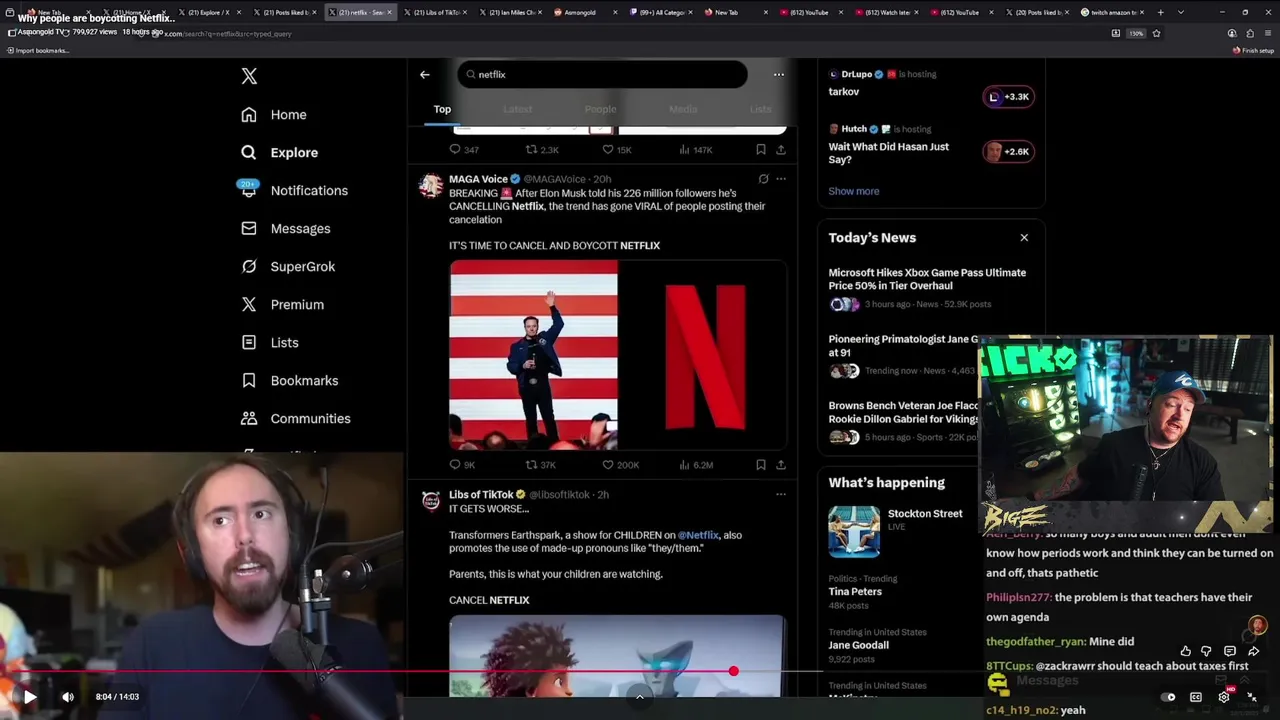Repost the post with 2.3K reposts
Viewport: 1280px width, 720px height.
(x=542, y=150)
